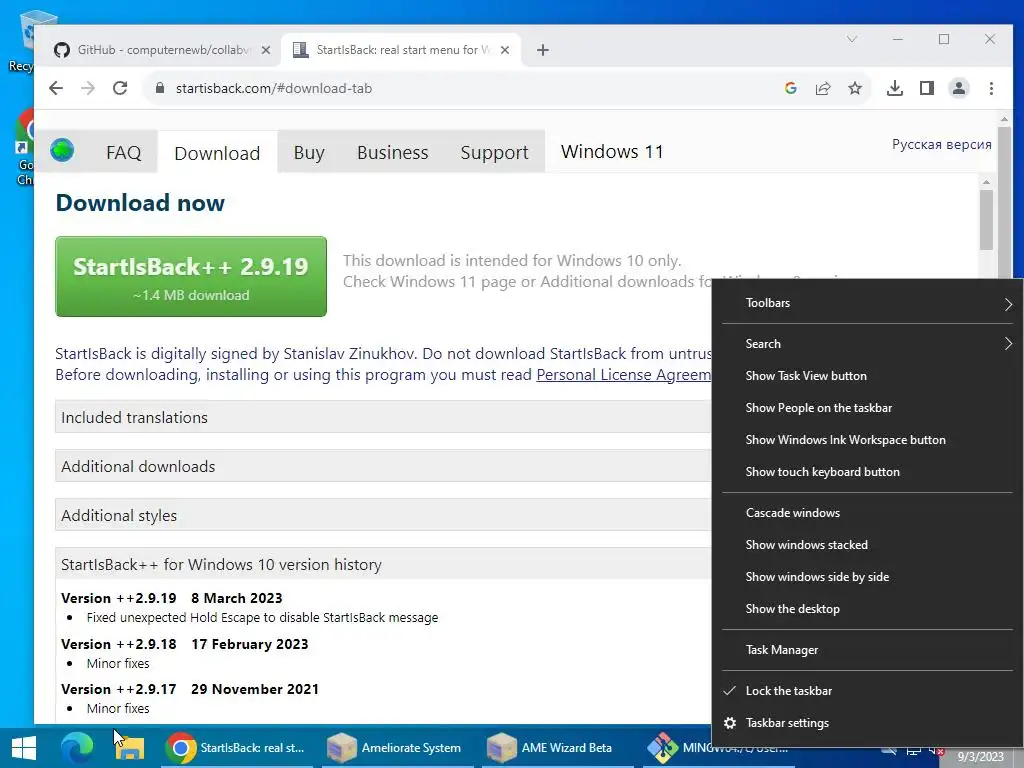This screenshot has height=768, width=1024.
Task: Open File Explorer from taskbar
Action: coord(129,748)
